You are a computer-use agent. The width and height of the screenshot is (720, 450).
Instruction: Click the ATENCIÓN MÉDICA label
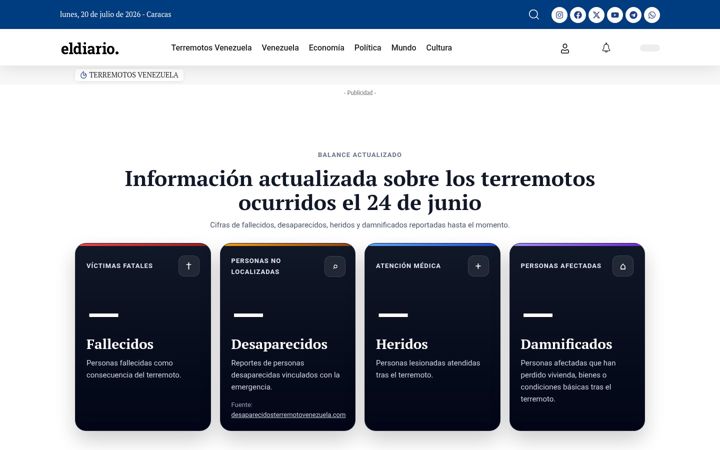pos(408,266)
